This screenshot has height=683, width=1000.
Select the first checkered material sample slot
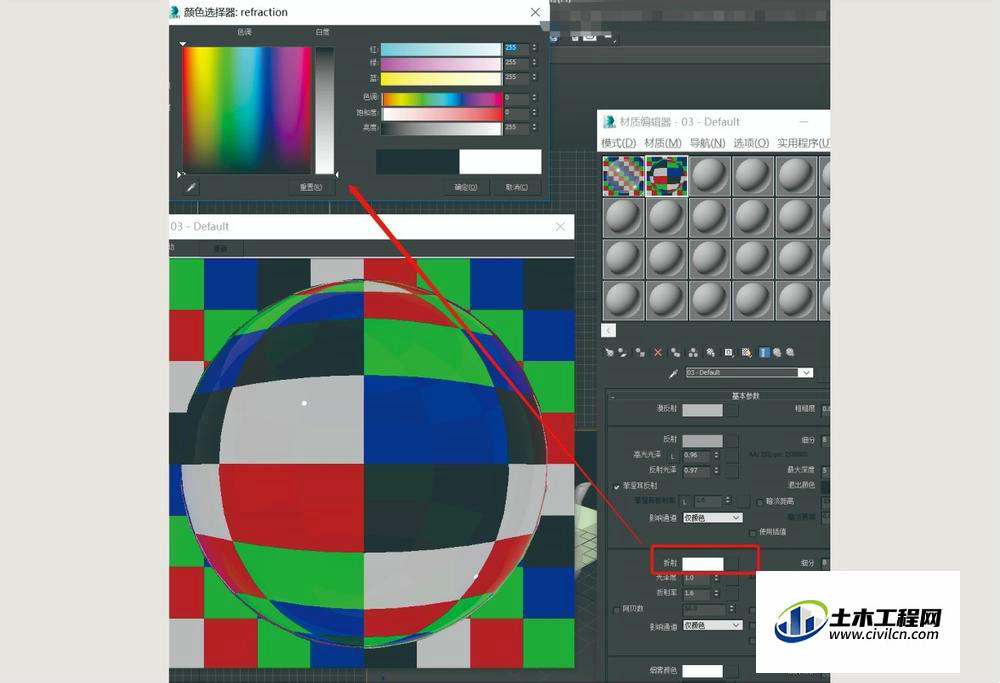(x=623, y=176)
